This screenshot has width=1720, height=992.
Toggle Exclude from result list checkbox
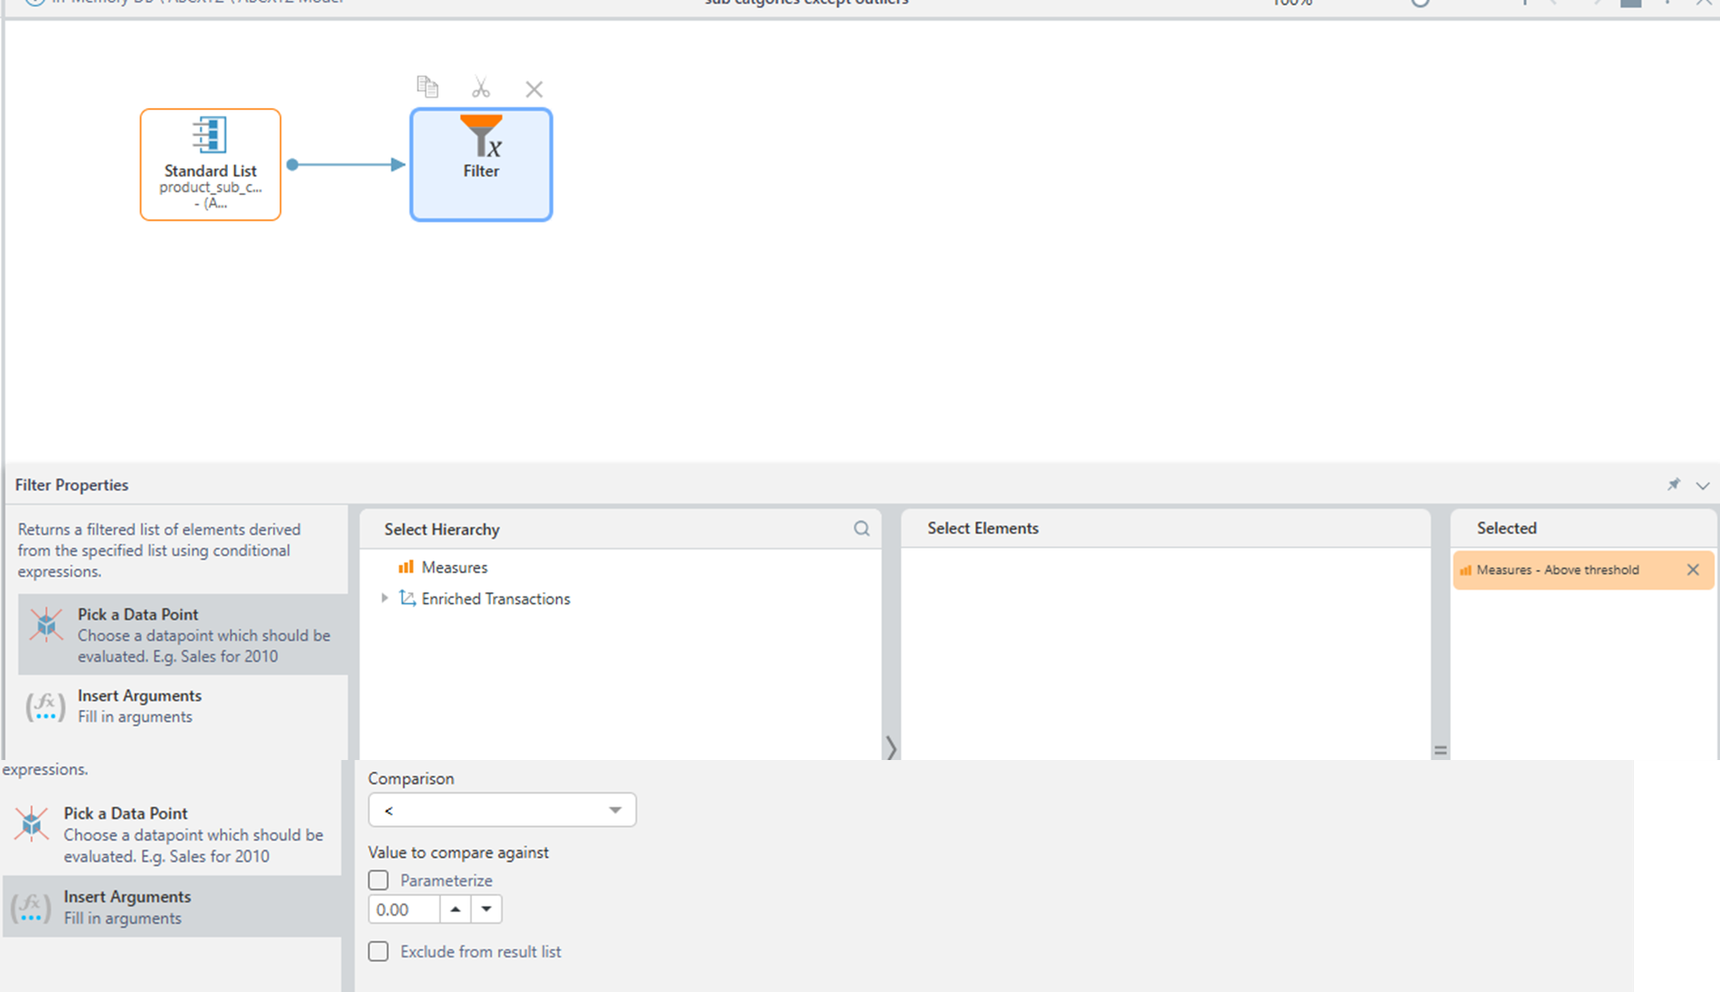coord(378,951)
